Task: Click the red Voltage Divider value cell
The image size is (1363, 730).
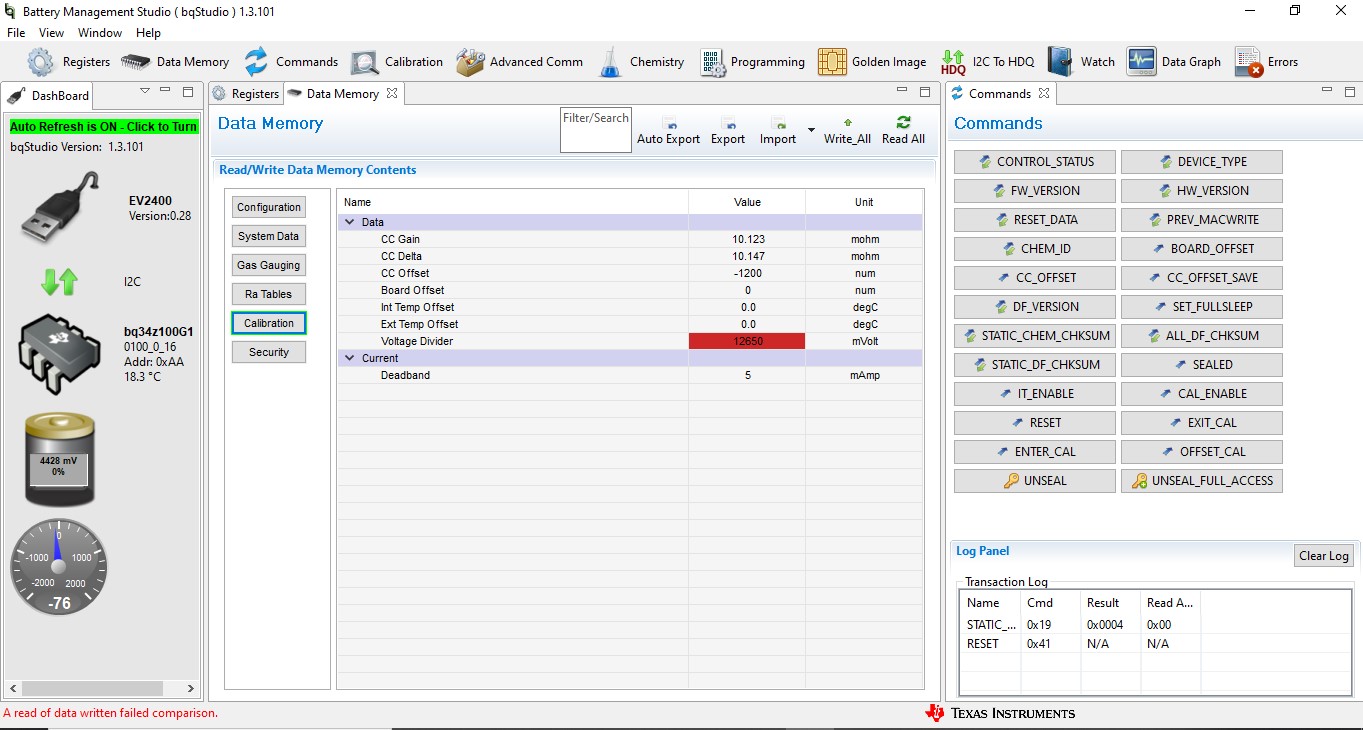Action: [747, 341]
